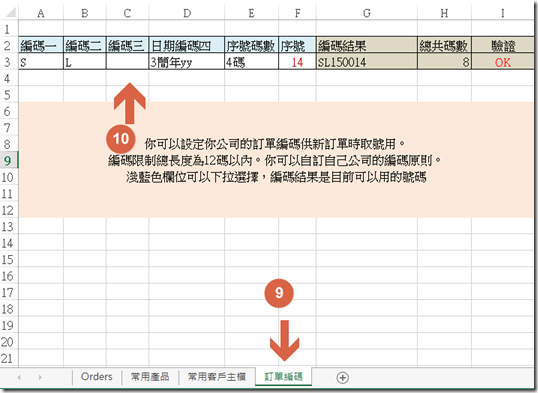The height and width of the screenshot is (393, 538).
Task: Select the 訂單編碼 sheet tab
Action: 283,377
